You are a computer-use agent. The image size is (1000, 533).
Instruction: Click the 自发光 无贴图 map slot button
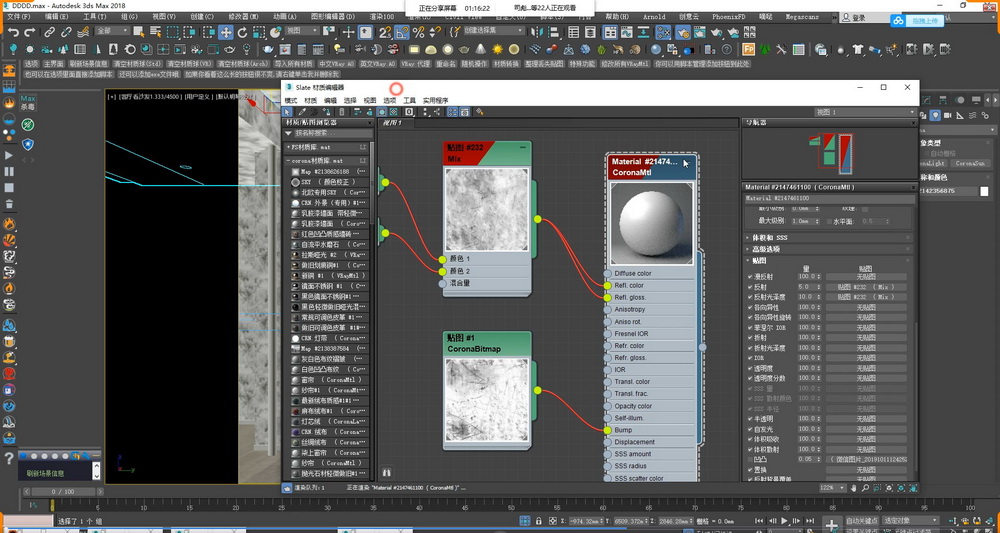[866, 429]
